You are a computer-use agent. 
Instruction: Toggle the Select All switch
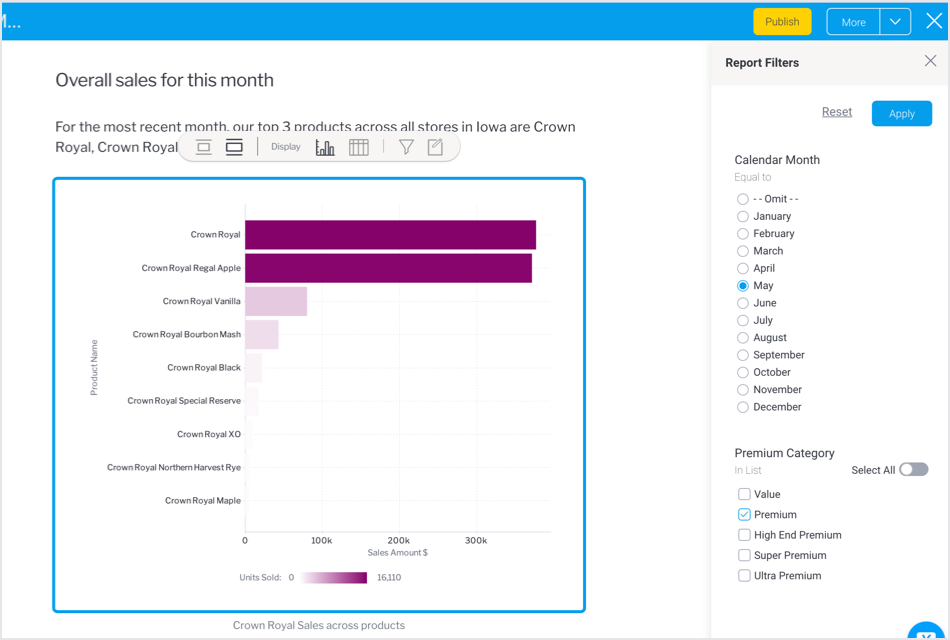pyautogui.click(x=913, y=470)
